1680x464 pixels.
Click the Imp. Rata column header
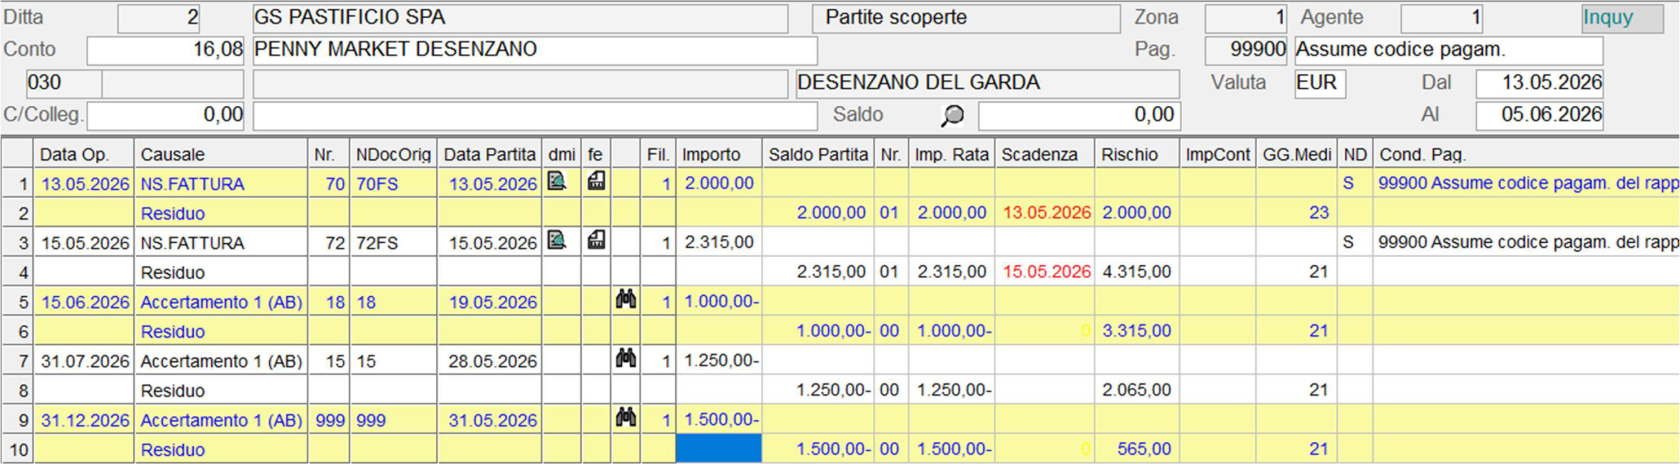[951, 154]
